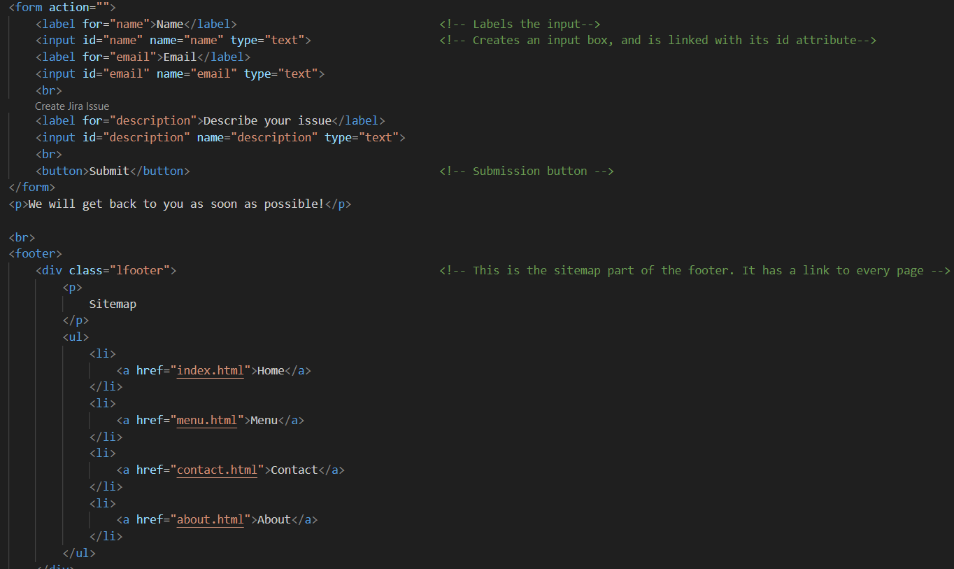
Task: Select the opening footer tag
Action: pyautogui.click(x=36, y=254)
